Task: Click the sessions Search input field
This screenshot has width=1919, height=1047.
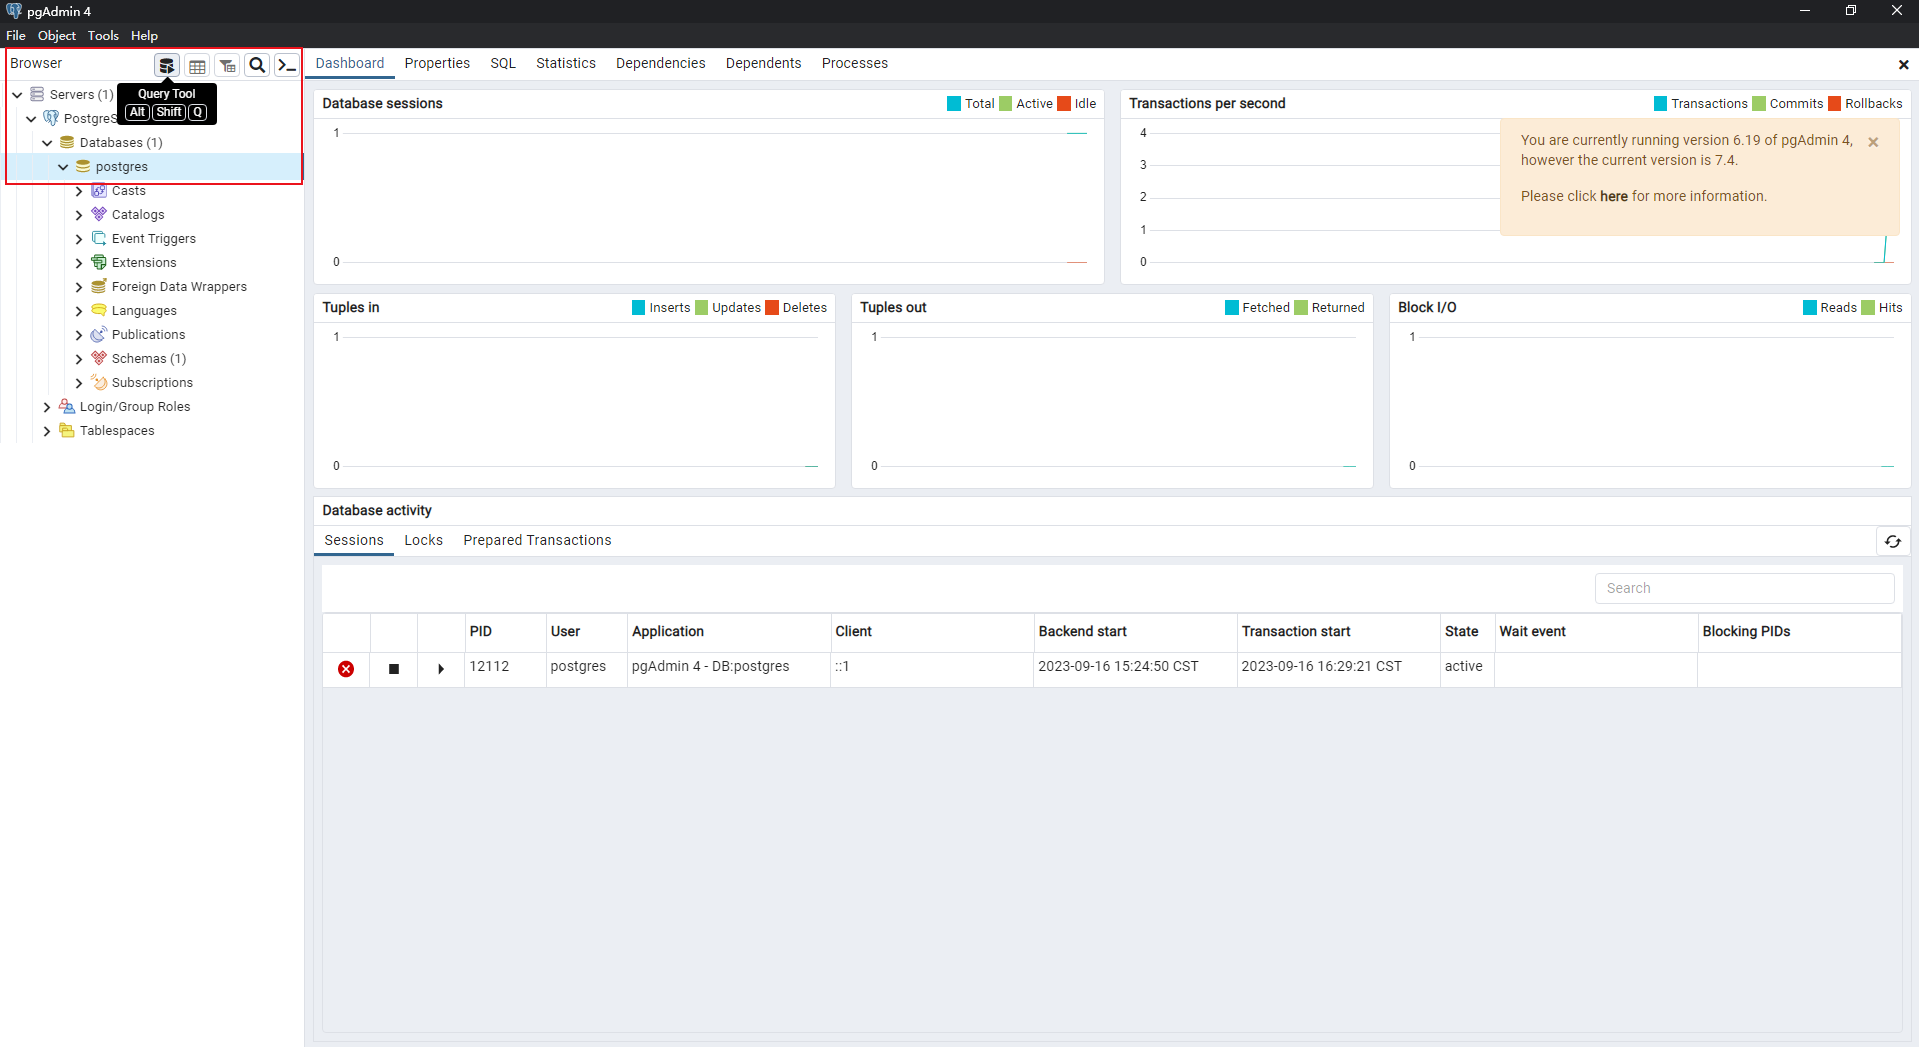Action: 1744,588
